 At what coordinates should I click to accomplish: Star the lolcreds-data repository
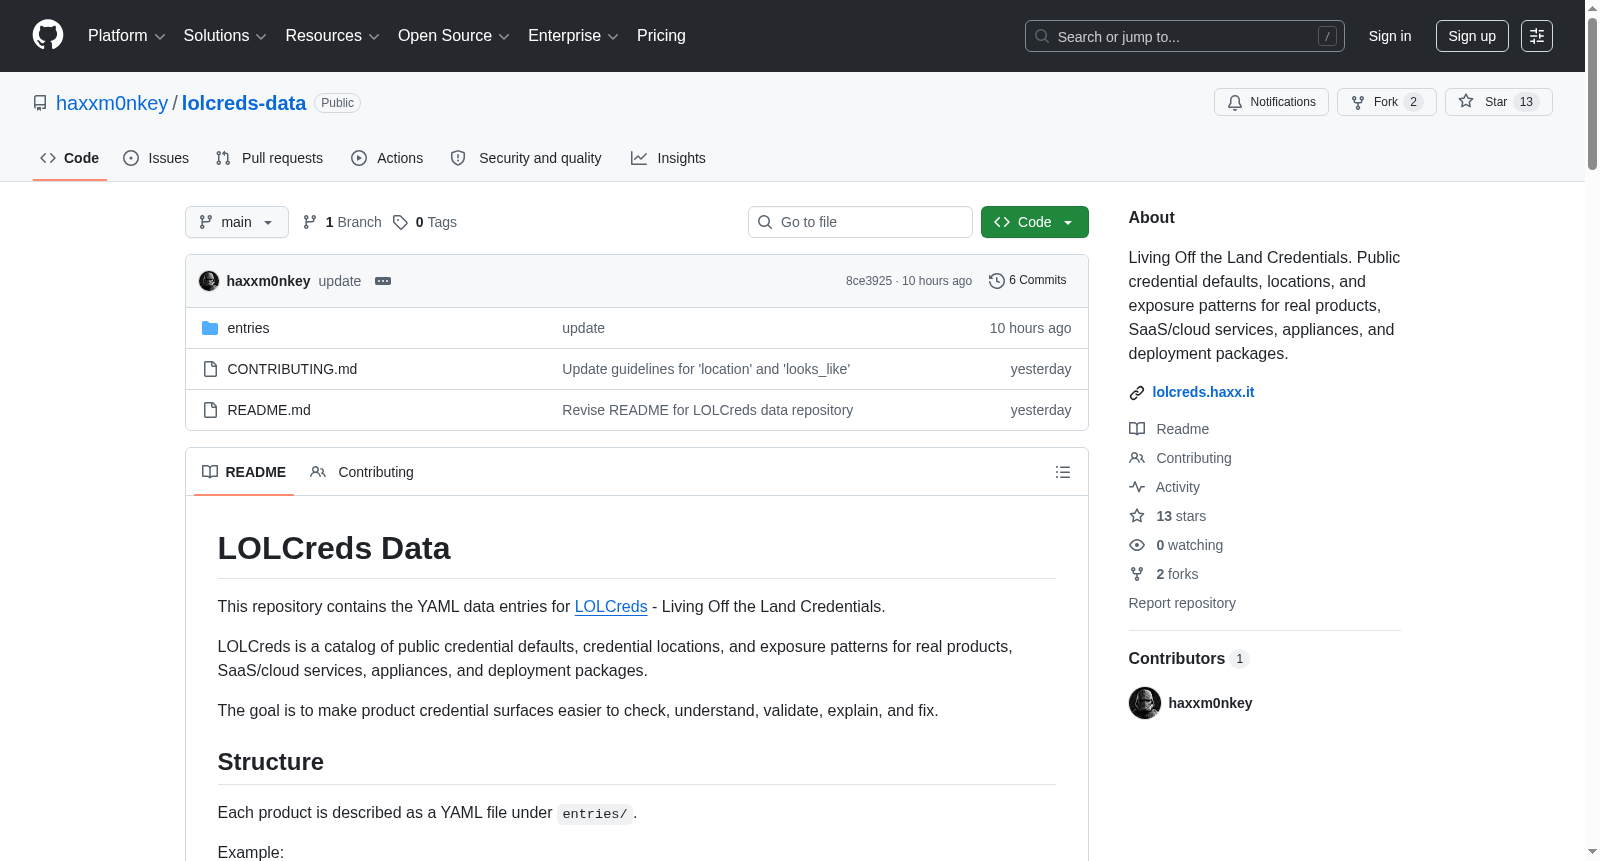tap(1498, 102)
